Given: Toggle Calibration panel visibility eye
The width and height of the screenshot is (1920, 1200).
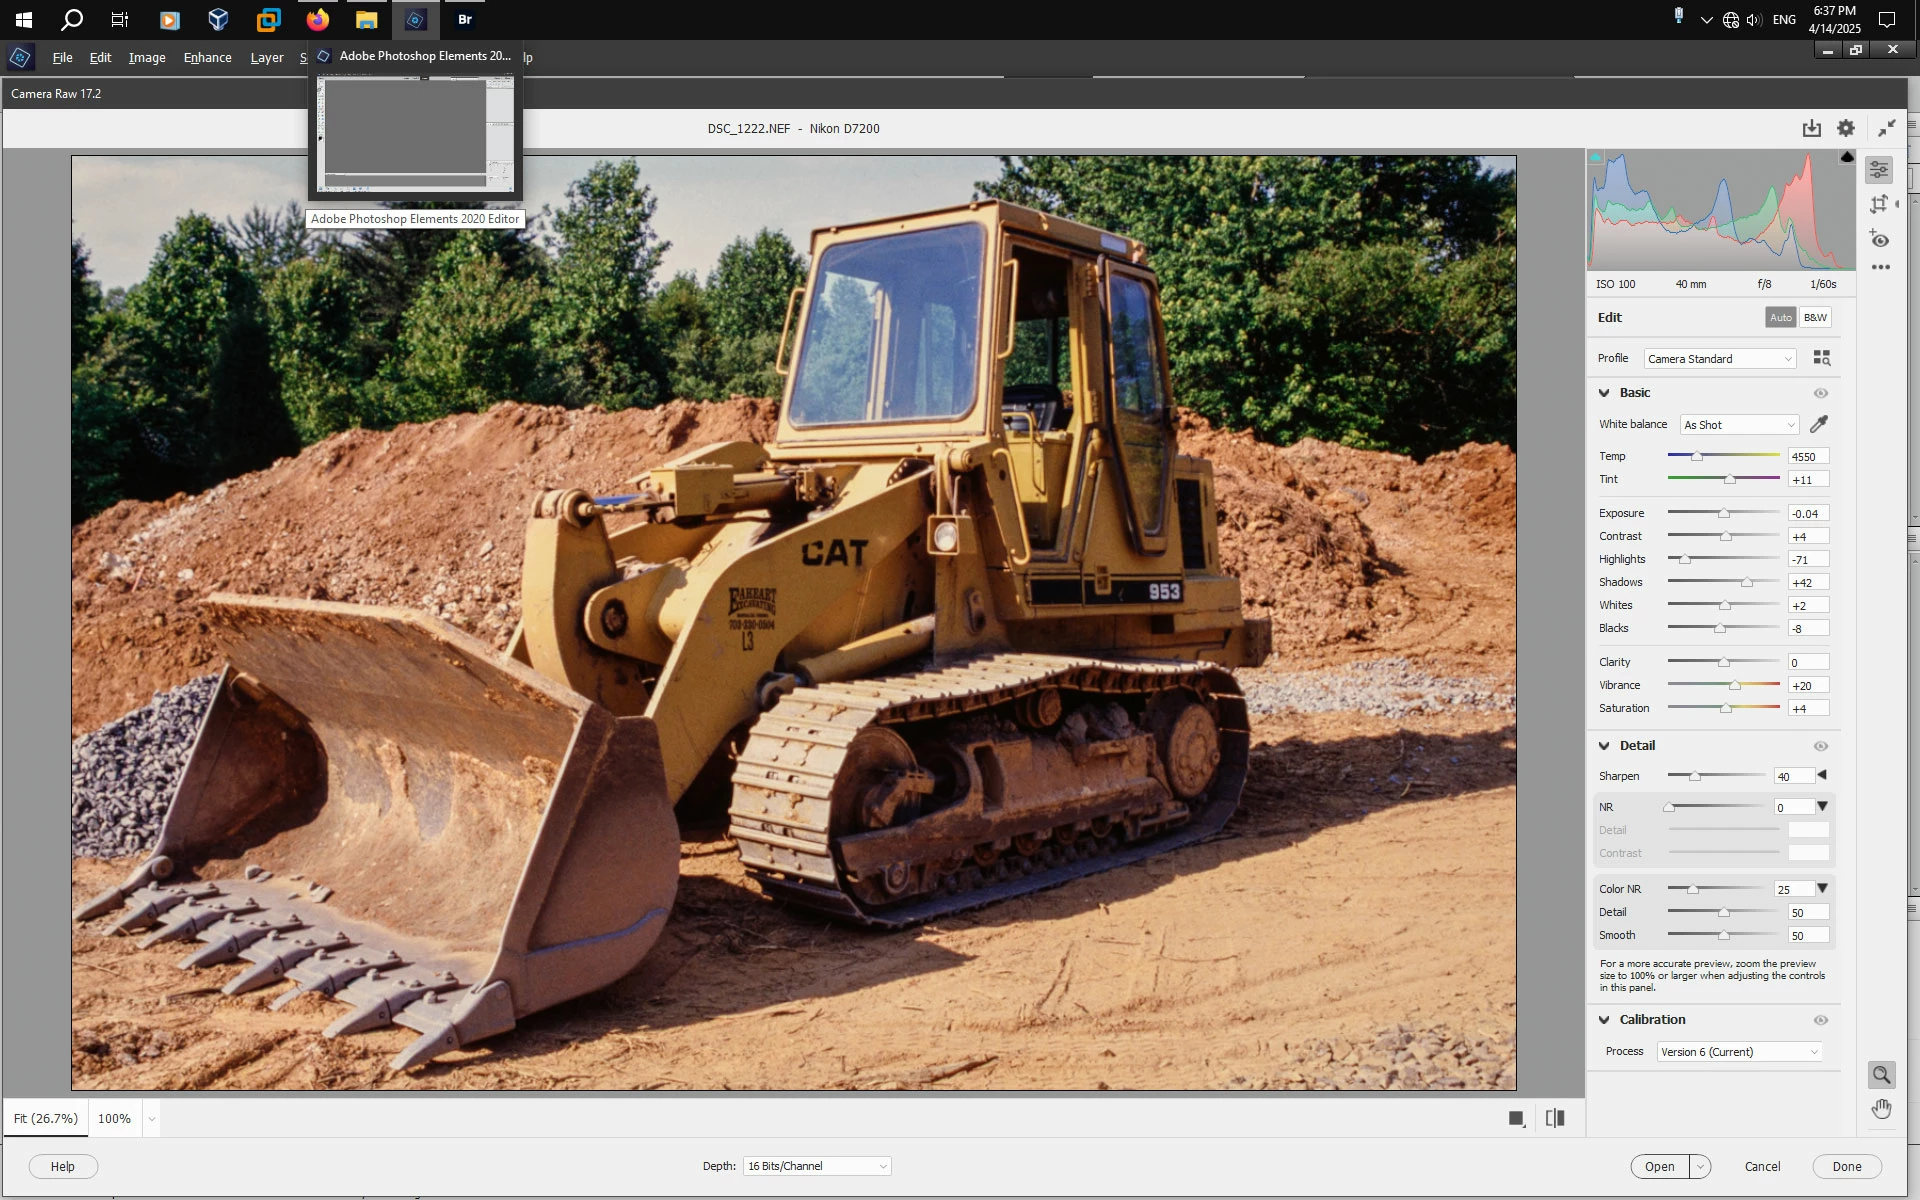Looking at the screenshot, I should tap(1820, 1020).
